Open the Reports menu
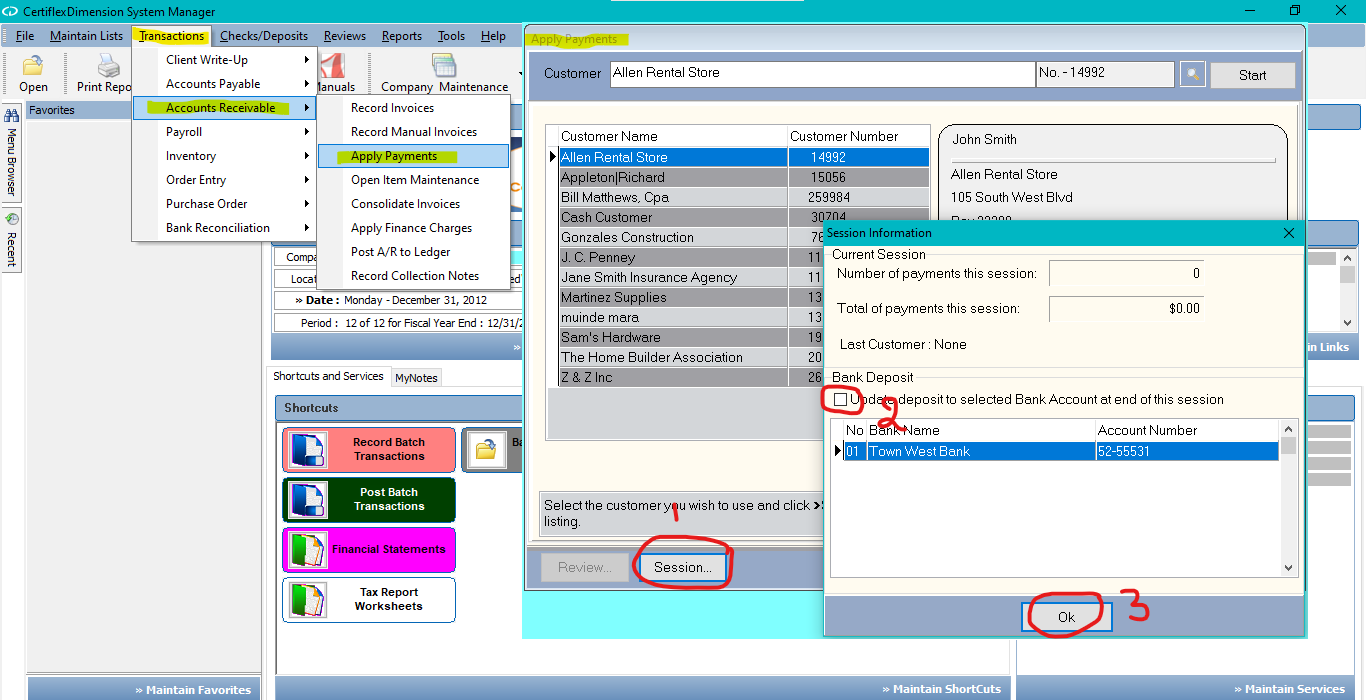This screenshot has width=1366, height=700. click(402, 36)
